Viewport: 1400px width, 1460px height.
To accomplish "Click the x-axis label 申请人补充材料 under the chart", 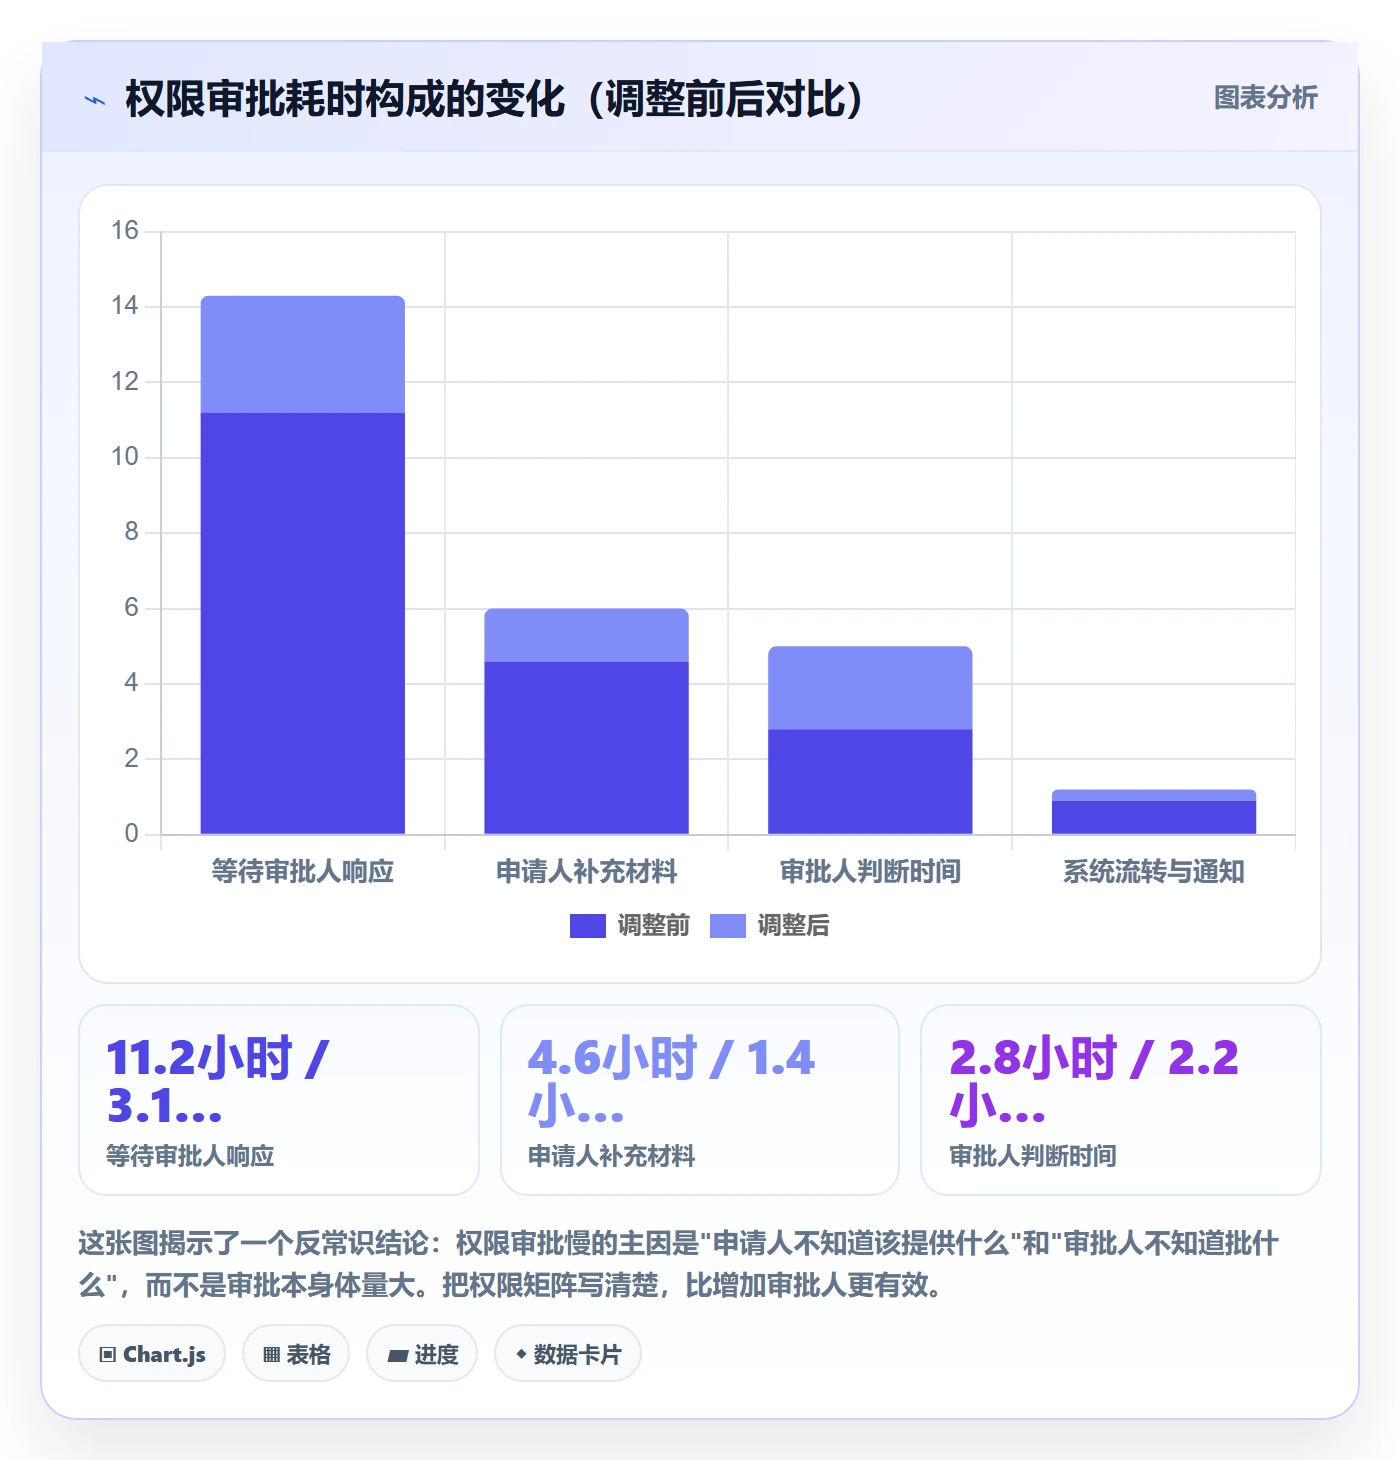I will (x=587, y=872).
